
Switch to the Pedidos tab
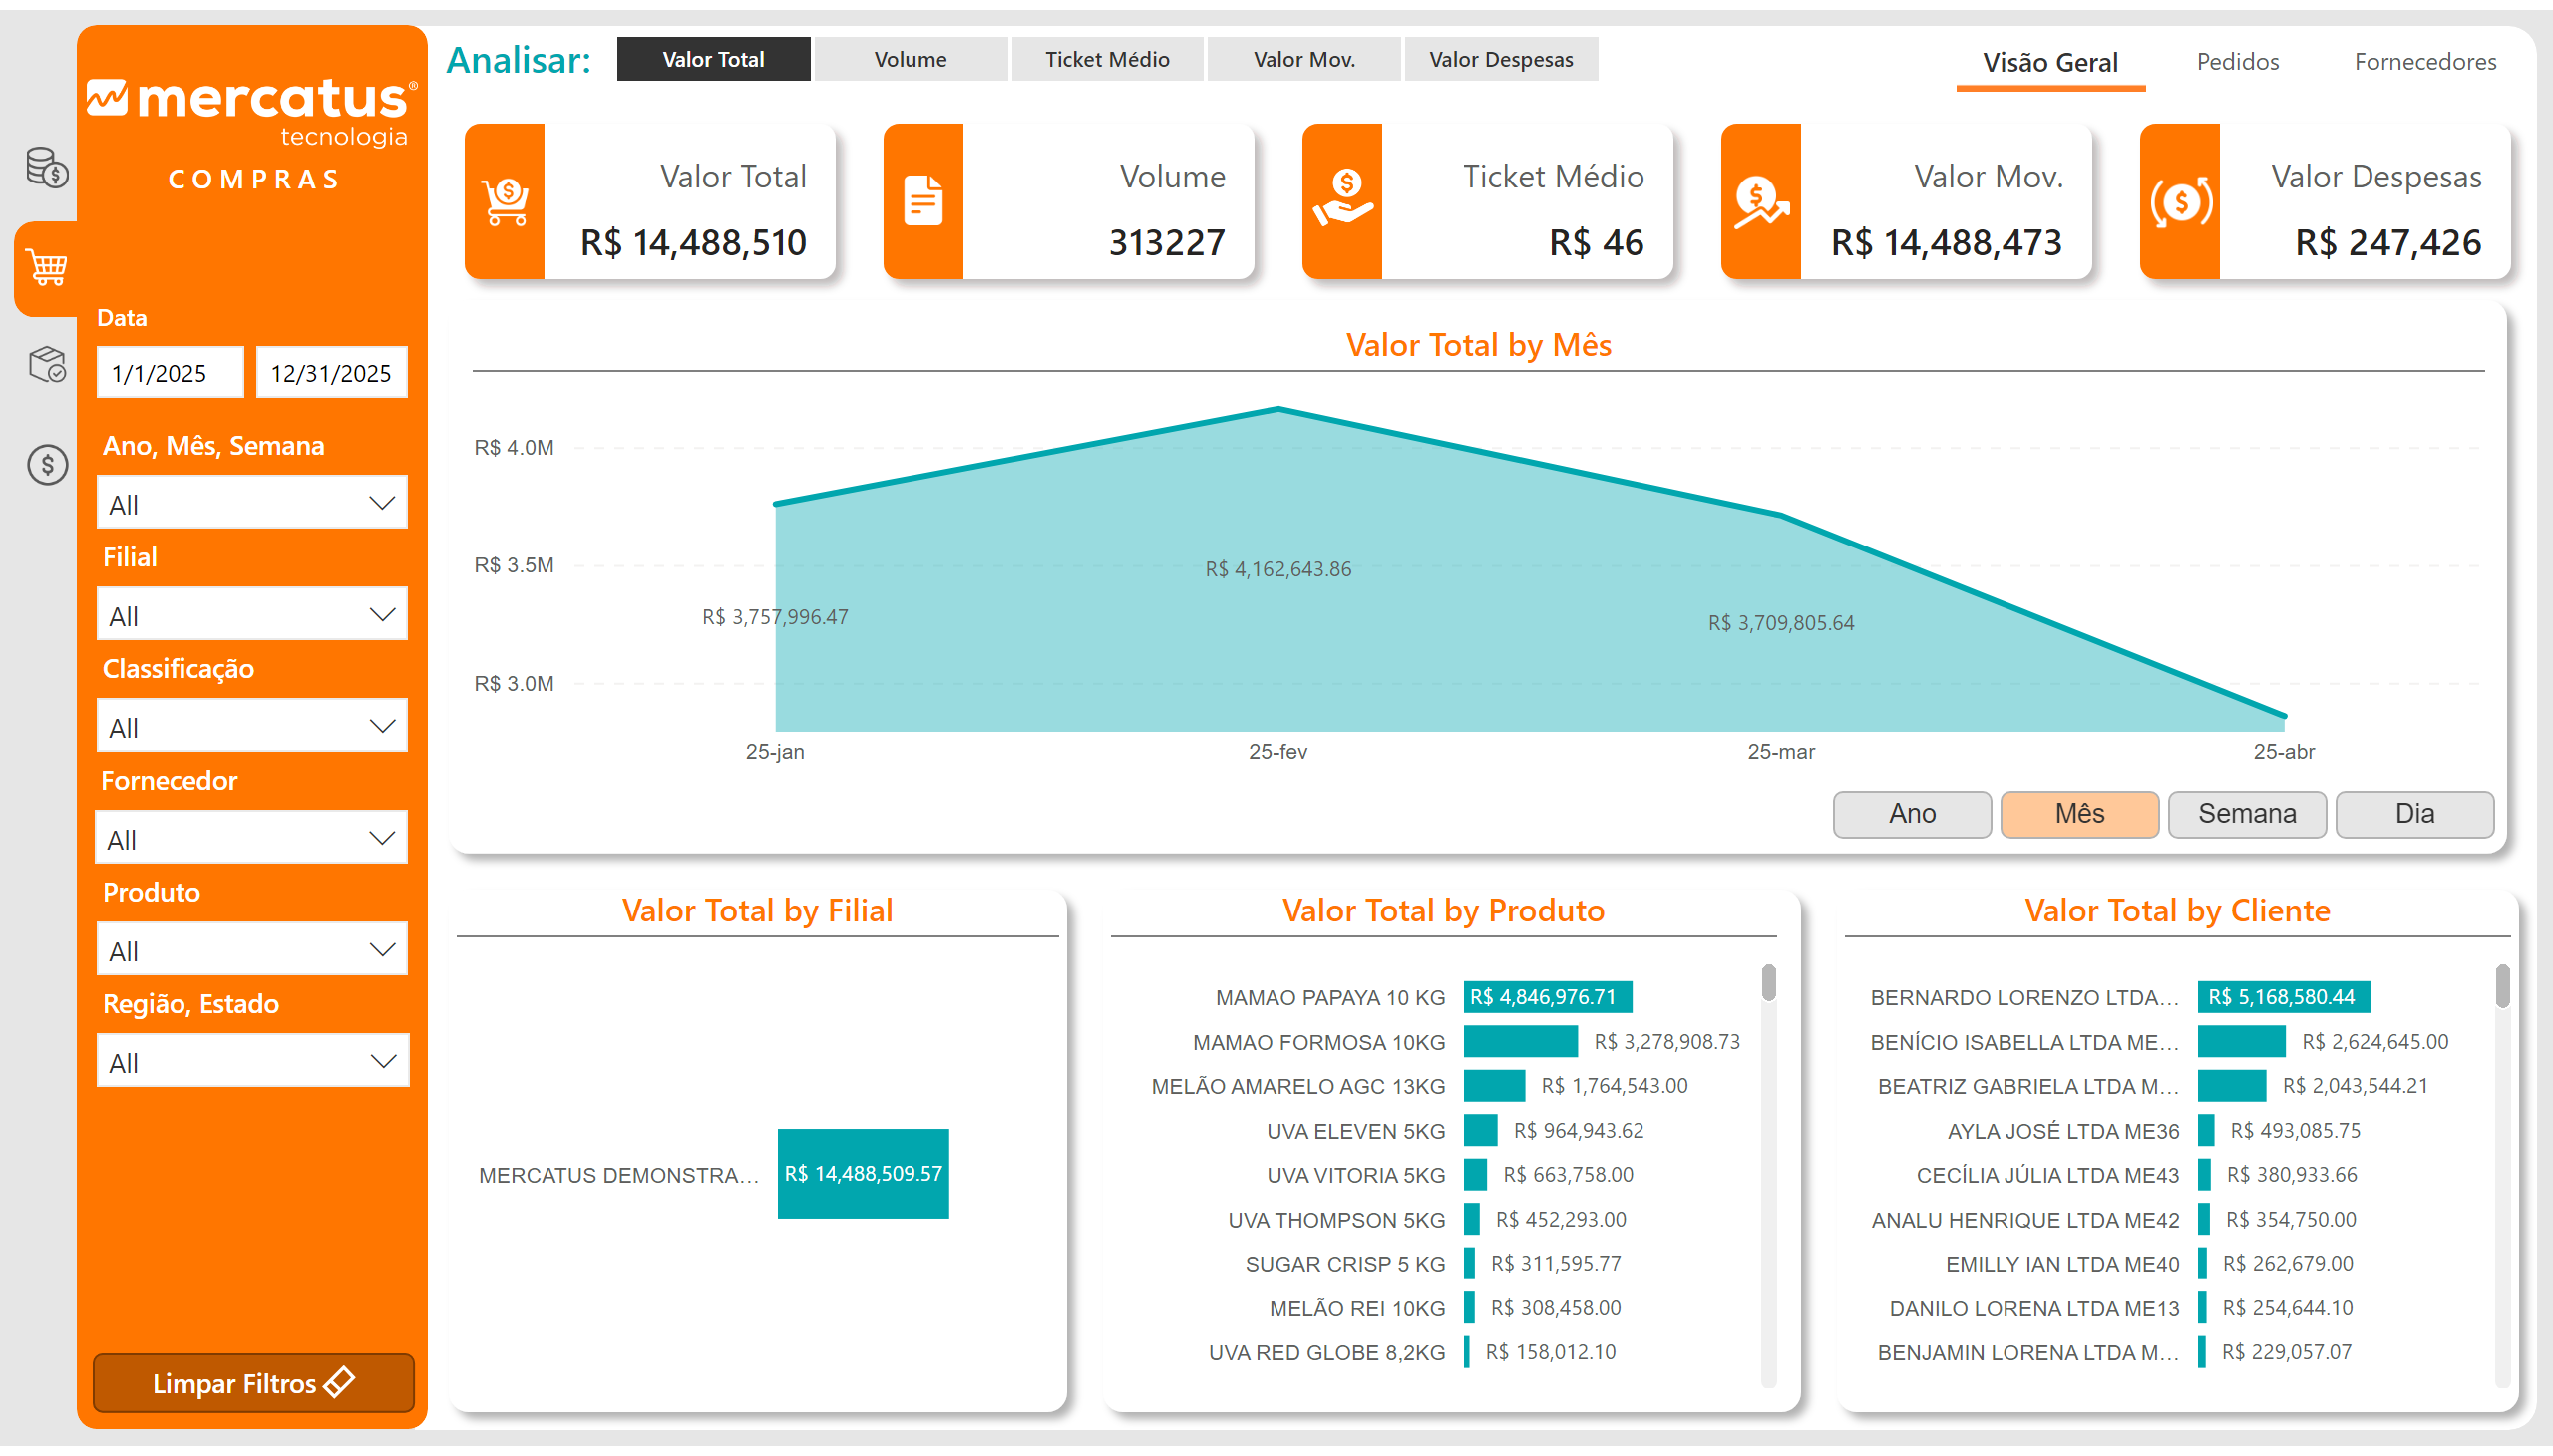(2237, 62)
